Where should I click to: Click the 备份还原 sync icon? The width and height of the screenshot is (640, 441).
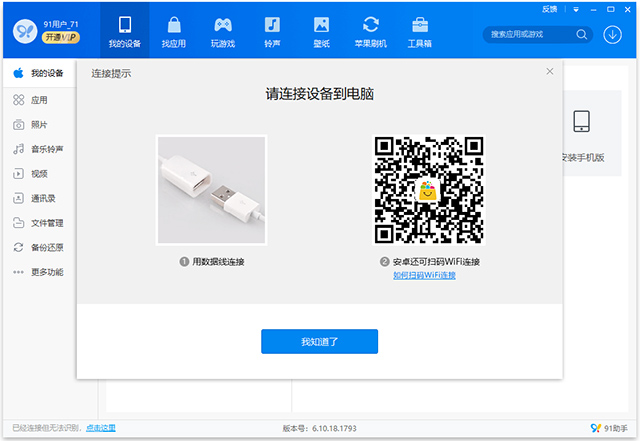pyautogui.click(x=19, y=247)
